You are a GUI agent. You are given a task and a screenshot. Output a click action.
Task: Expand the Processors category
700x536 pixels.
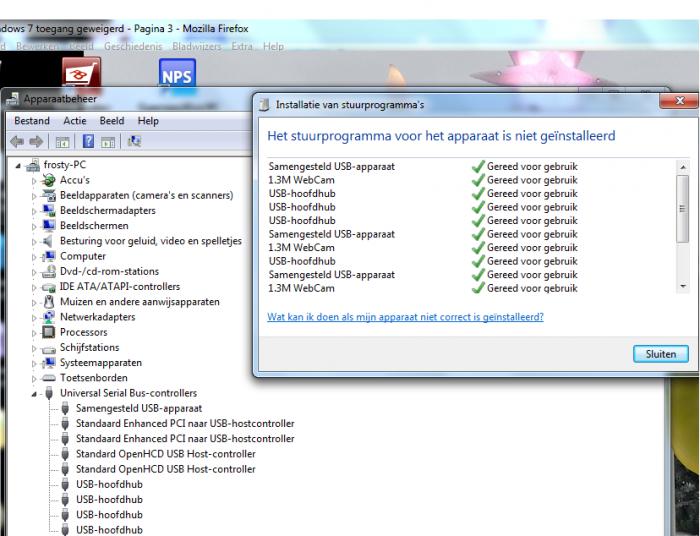tap(34, 333)
